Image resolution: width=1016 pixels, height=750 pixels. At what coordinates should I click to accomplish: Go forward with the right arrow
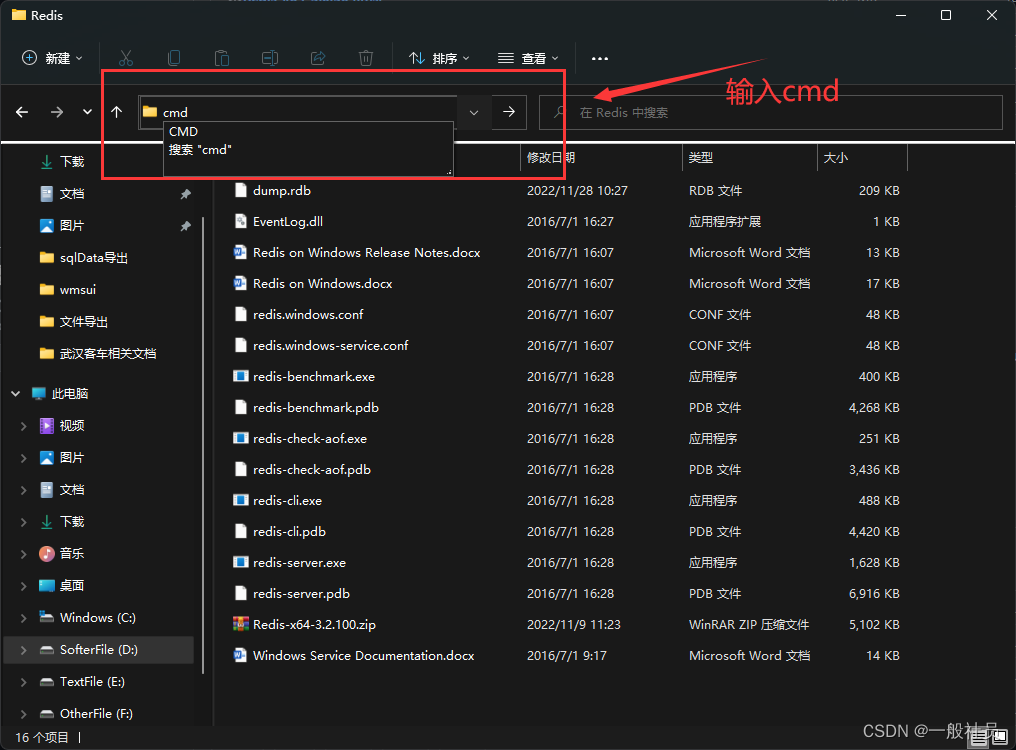click(x=57, y=112)
